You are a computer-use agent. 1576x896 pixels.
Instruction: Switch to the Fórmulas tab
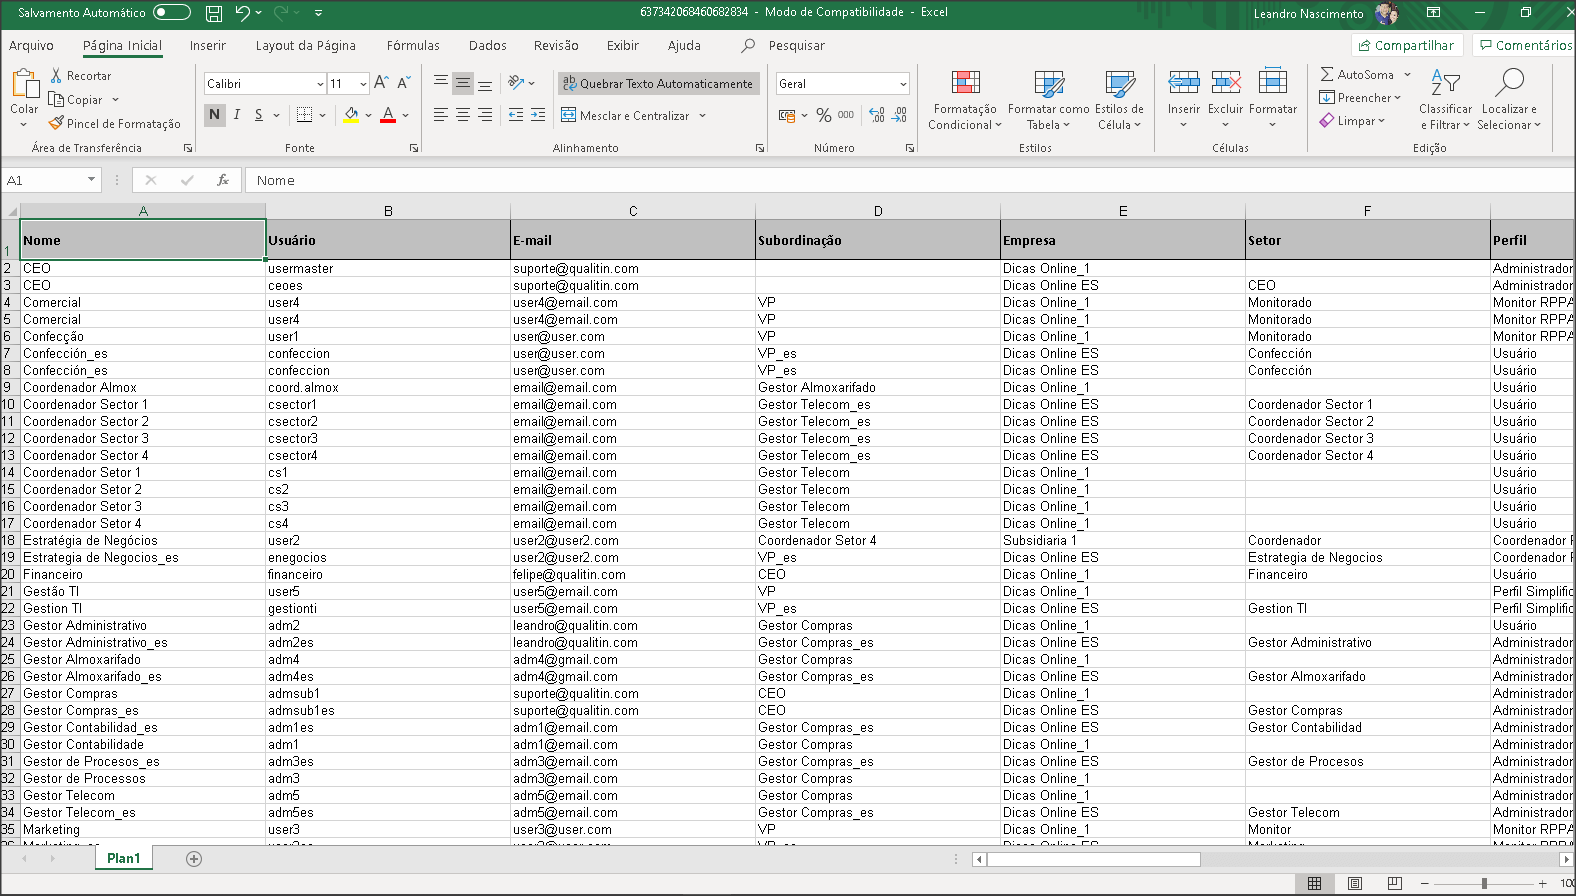click(x=413, y=46)
